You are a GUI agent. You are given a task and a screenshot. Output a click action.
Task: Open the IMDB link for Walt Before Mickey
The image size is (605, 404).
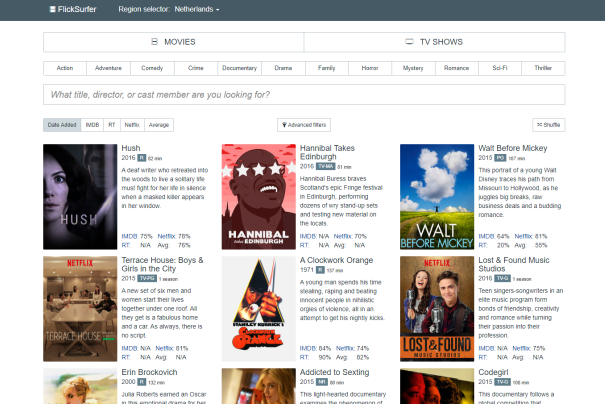(x=487, y=236)
